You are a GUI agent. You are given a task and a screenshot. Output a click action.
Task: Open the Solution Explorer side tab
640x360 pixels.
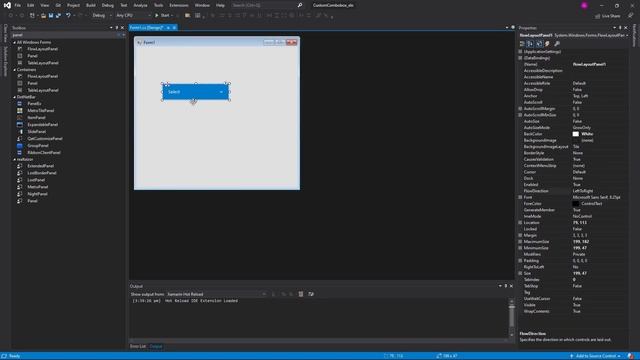coord(5,61)
